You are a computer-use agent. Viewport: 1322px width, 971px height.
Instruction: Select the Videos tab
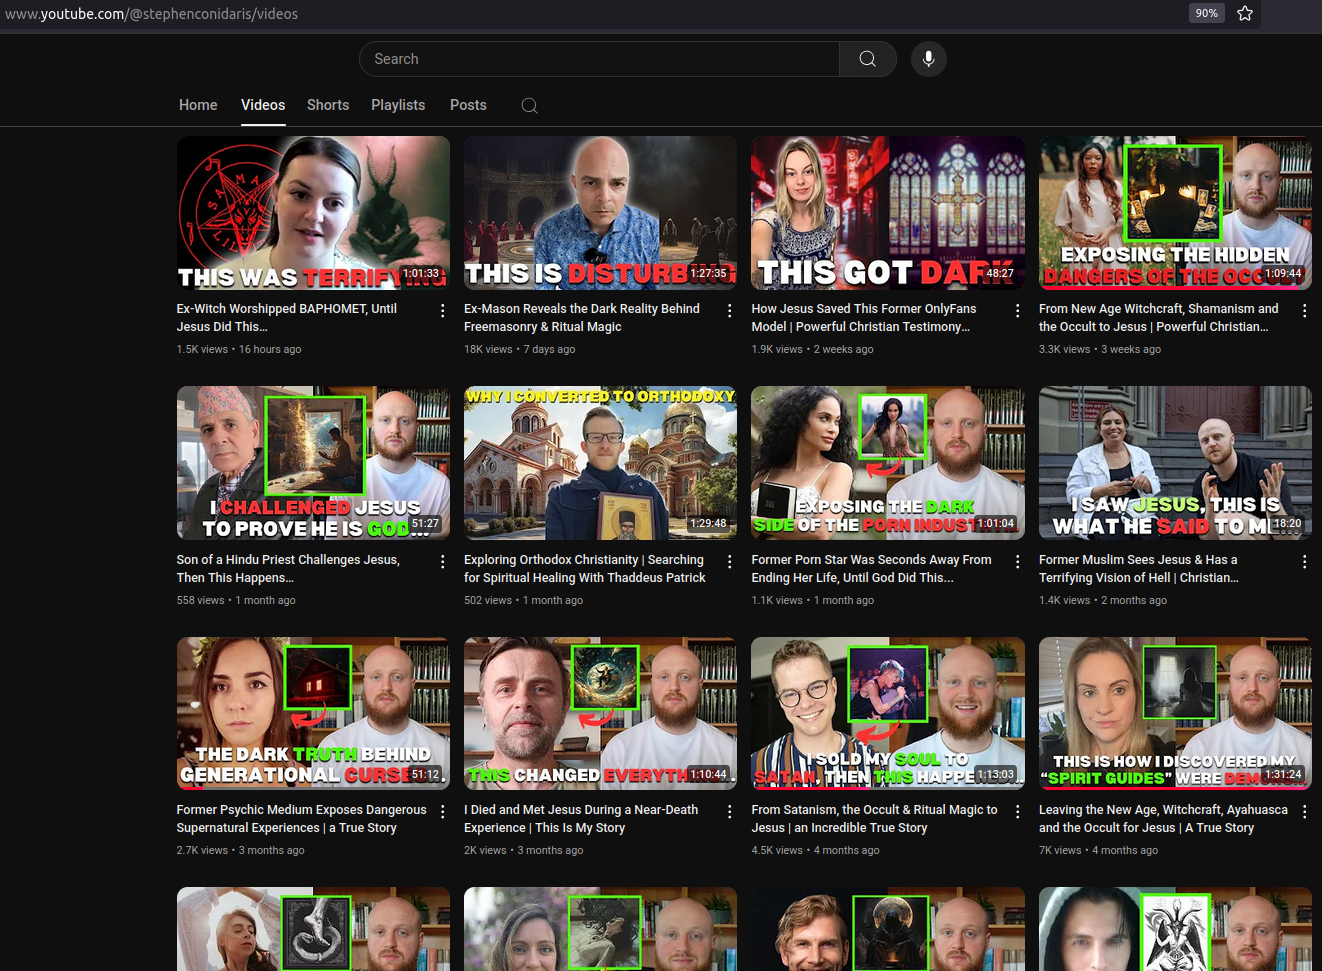click(263, 105)
